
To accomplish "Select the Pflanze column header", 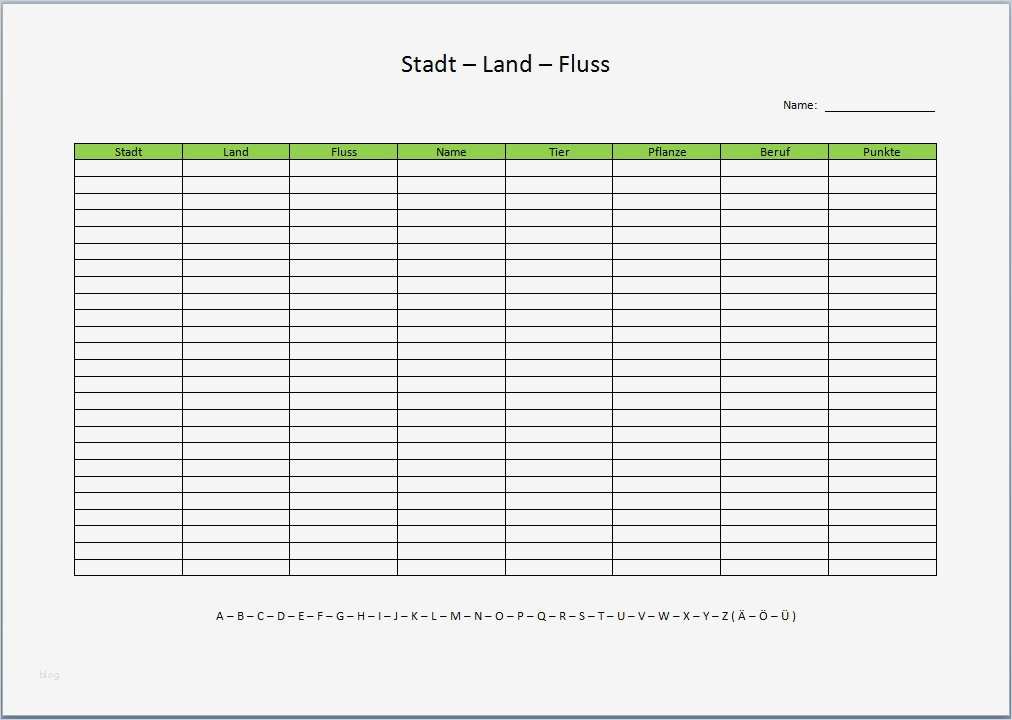I will 666,152.
